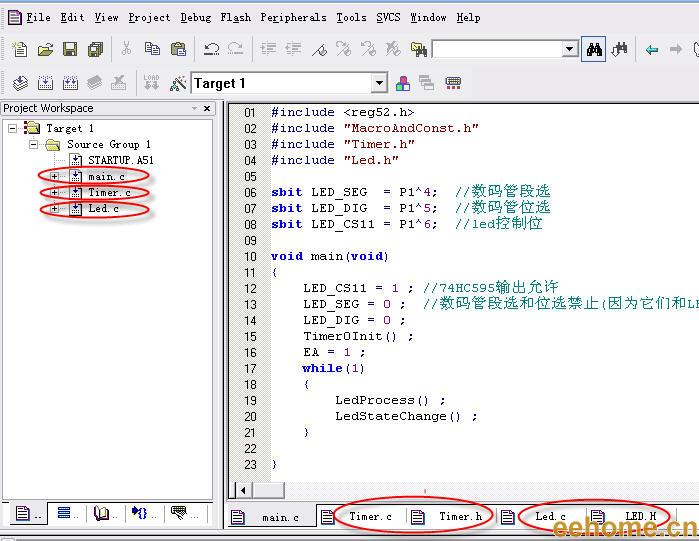Image resolution: width=699 pixels, height=541 pixels.
Task: Open the Project Workspace panel options arrow
Action: point(194,108)
